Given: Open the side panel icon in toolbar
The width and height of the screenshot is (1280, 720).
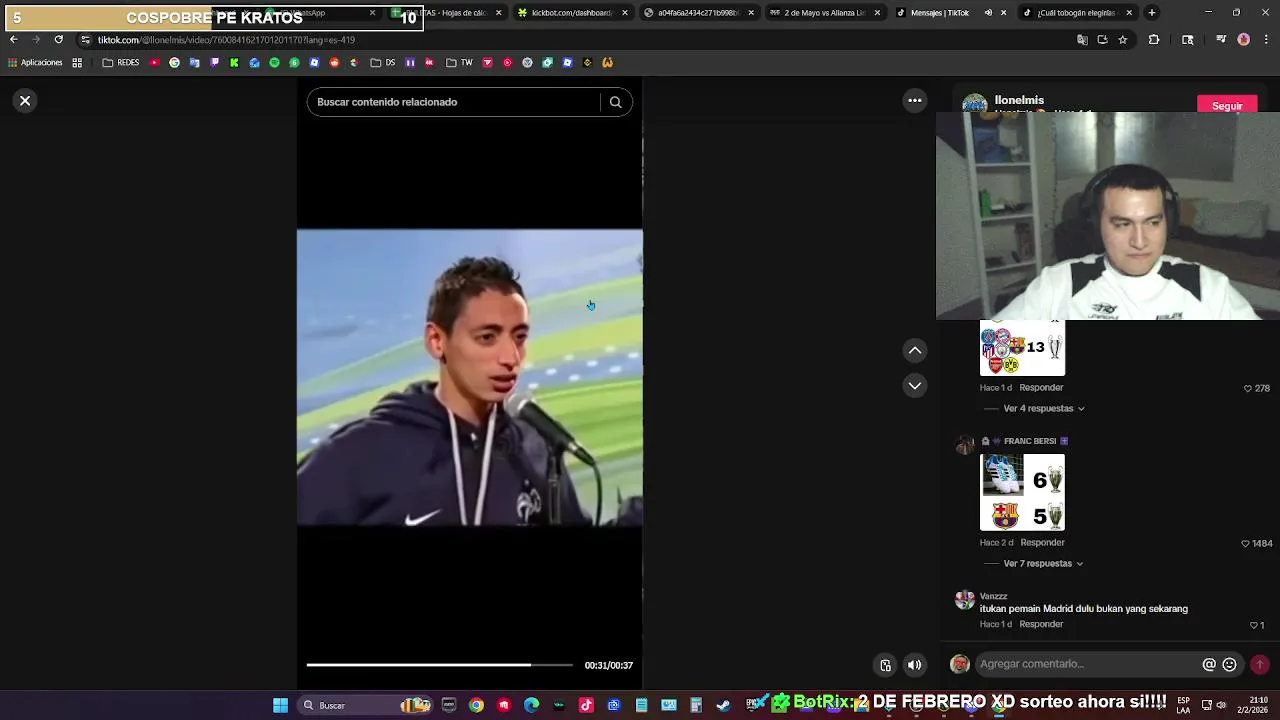Looking at the screenshot, I should pyautogui.click(x=1187, y=40).
